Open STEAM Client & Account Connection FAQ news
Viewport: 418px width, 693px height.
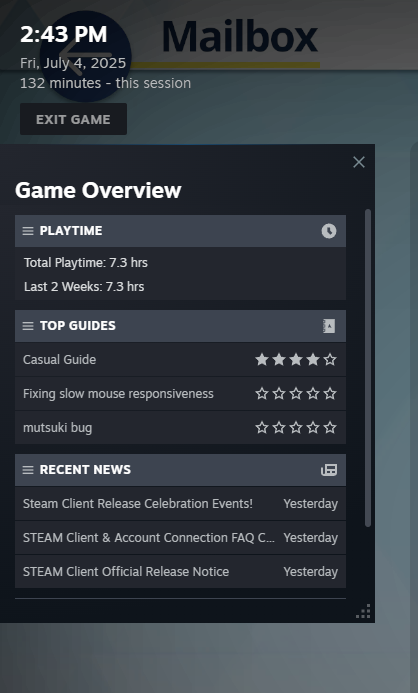(180, 538)
